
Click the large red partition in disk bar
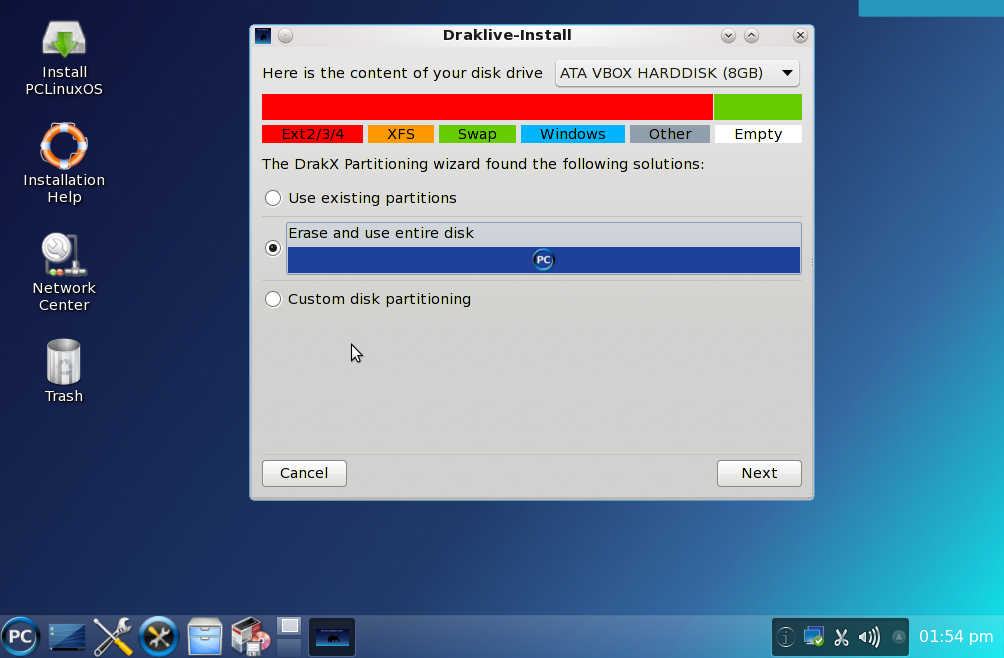click(x=487, y=107)
